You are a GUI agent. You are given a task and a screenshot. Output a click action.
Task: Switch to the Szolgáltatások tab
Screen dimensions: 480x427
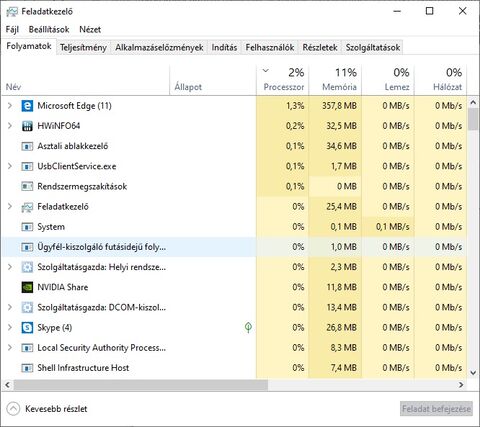point(373,48)
